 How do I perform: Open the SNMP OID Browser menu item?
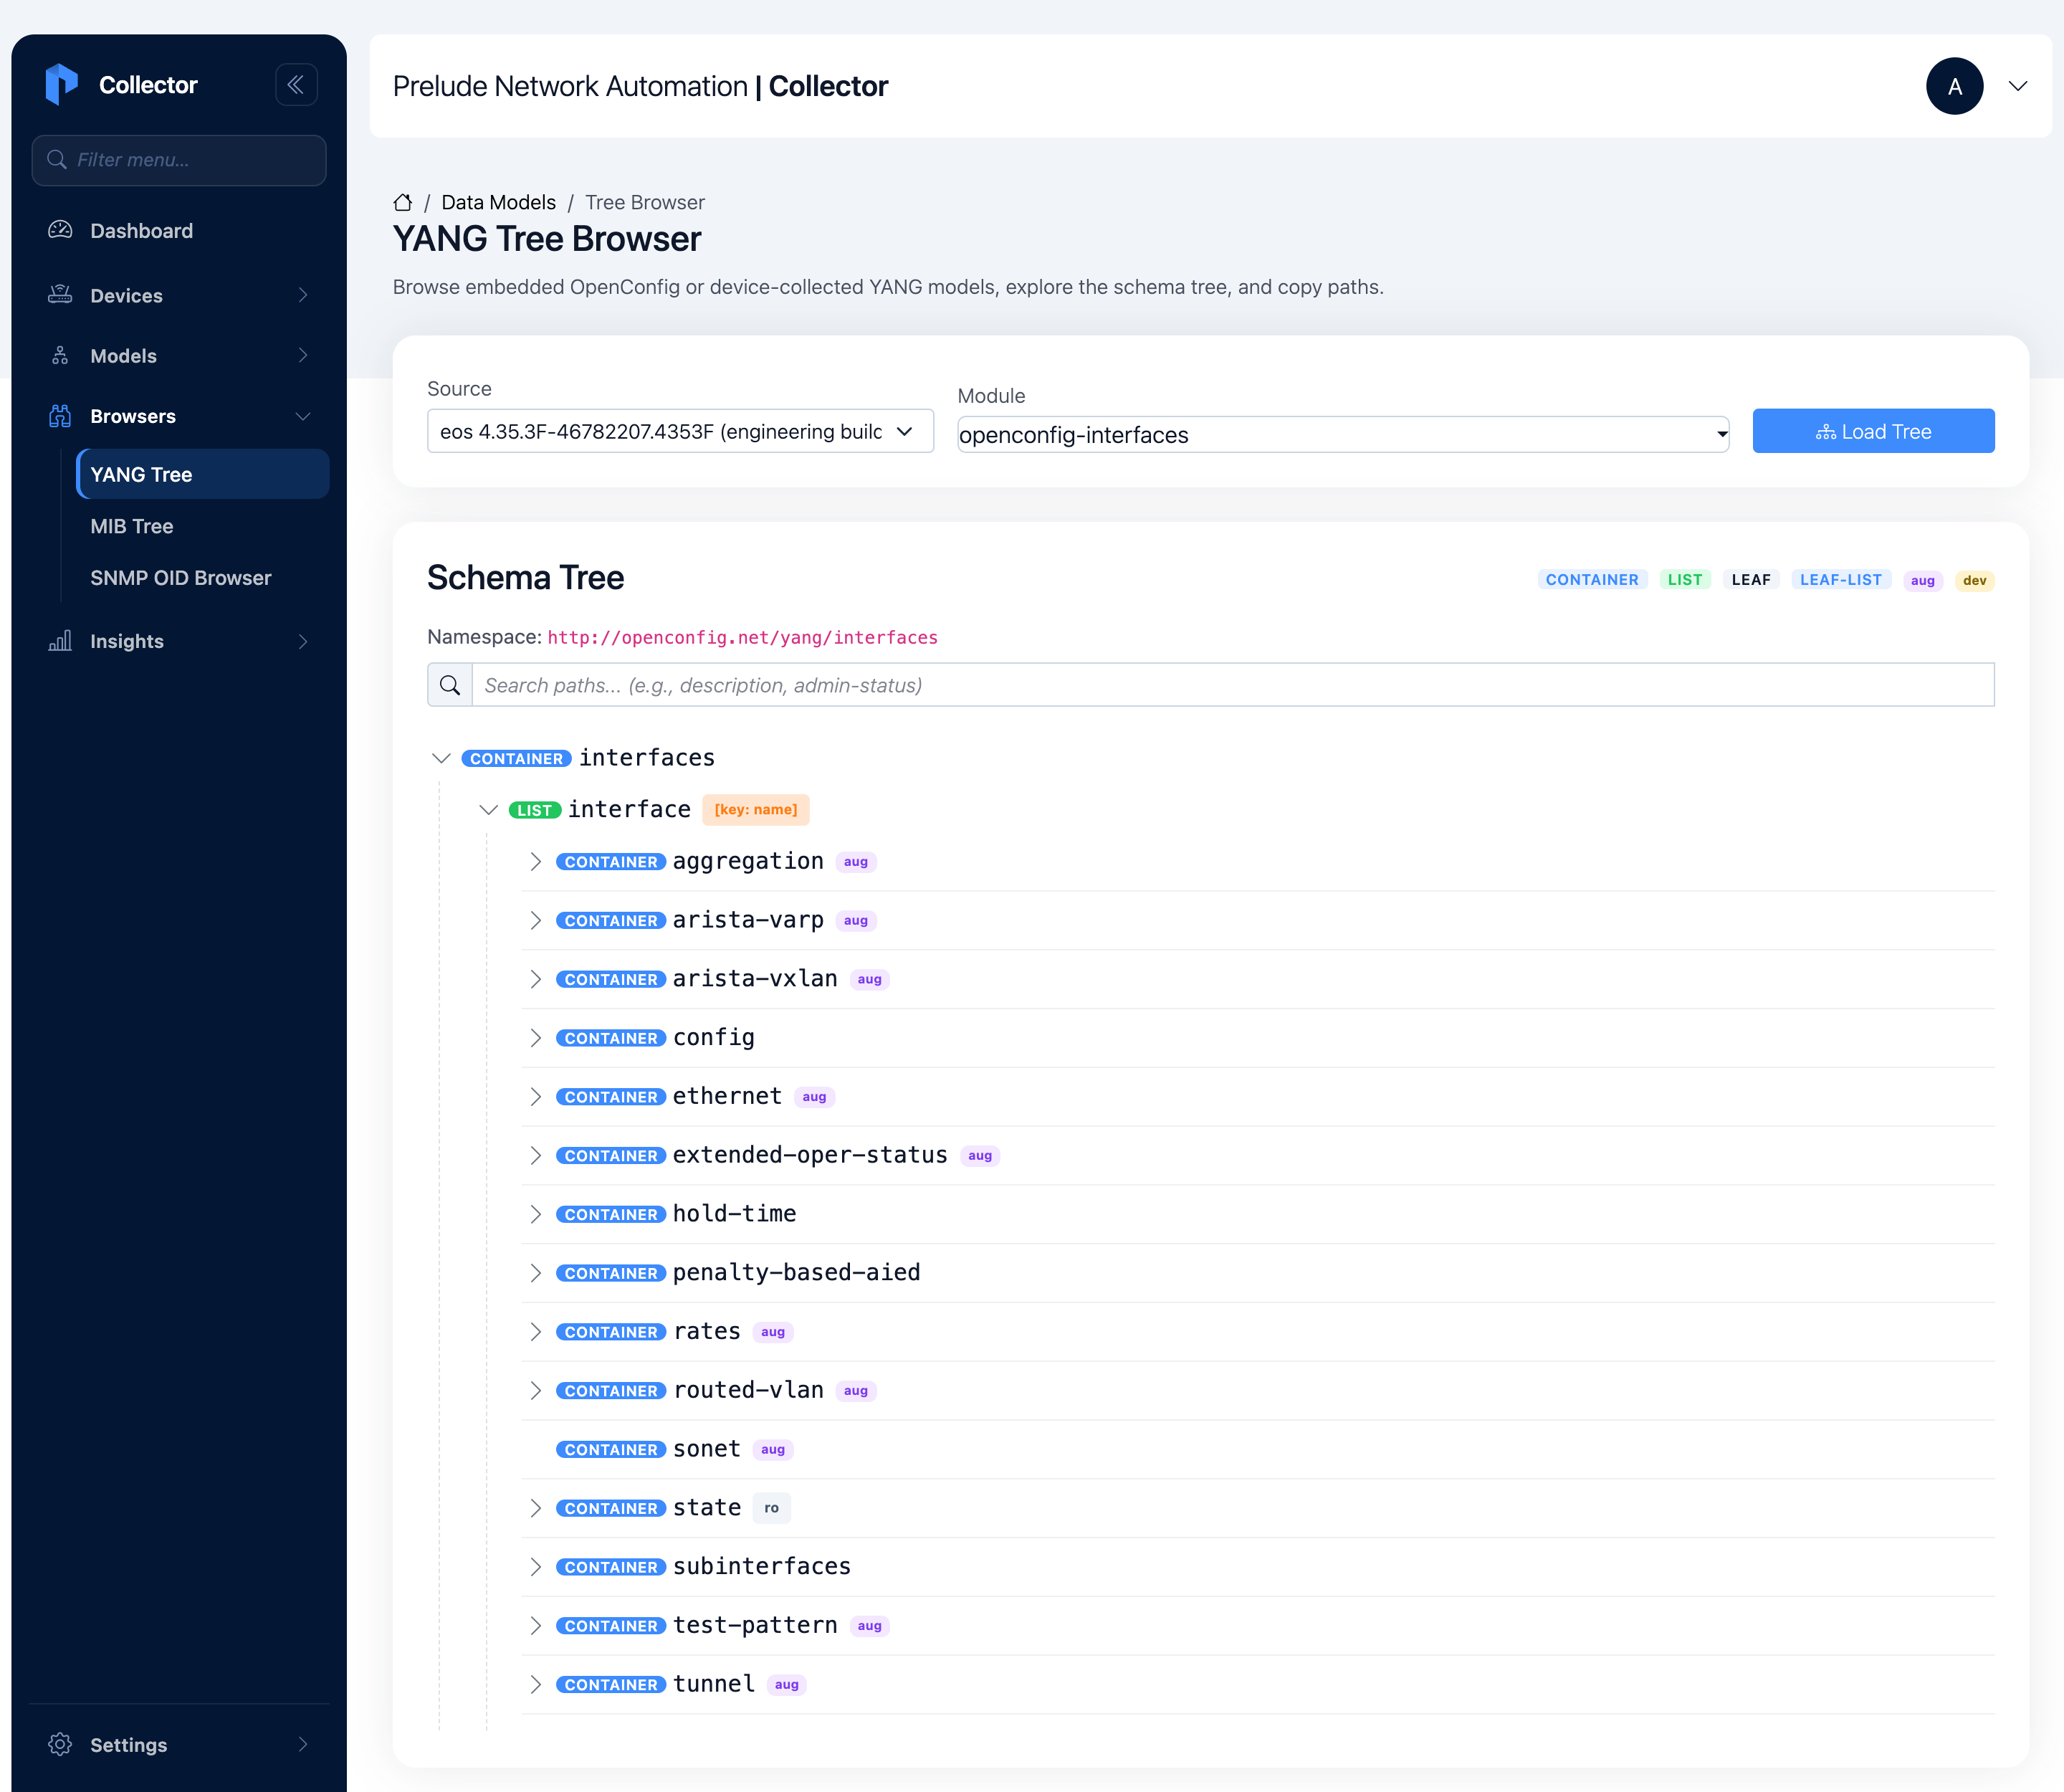pos(203,578)
